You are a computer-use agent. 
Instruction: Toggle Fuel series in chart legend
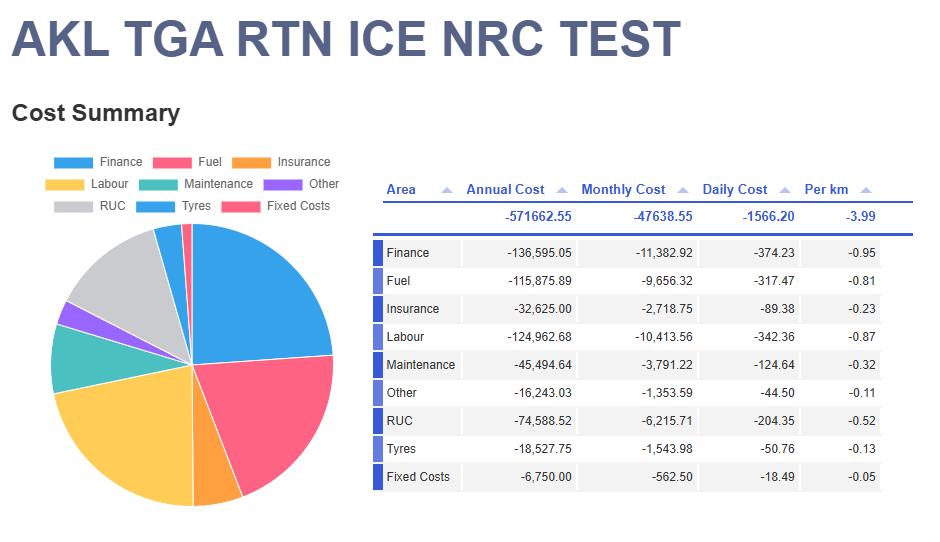188,162
